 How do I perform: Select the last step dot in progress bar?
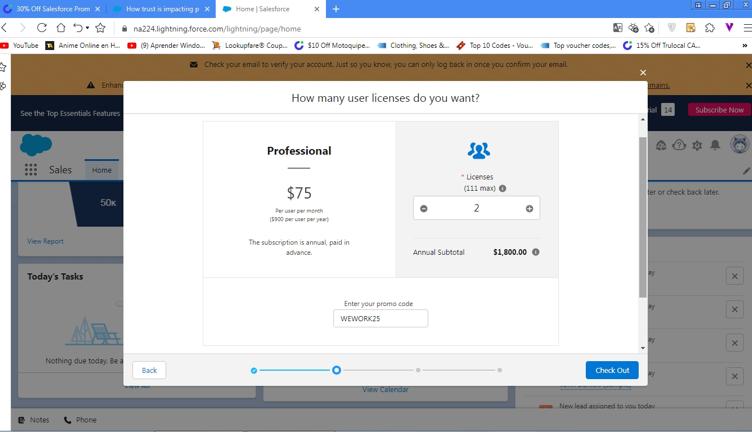tap(500, 370)
